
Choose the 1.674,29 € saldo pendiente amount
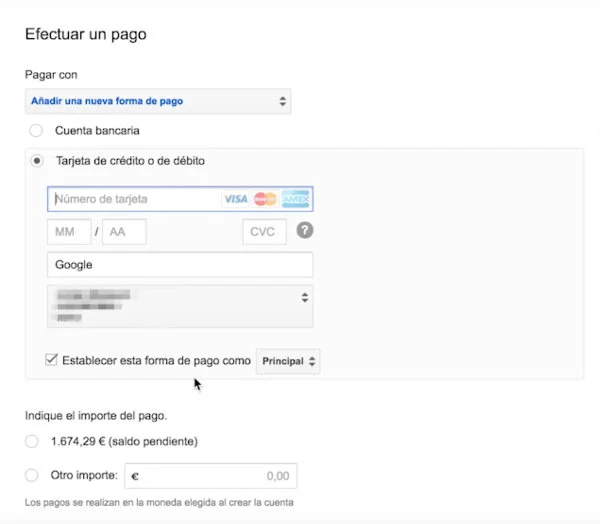pos(32,441)
